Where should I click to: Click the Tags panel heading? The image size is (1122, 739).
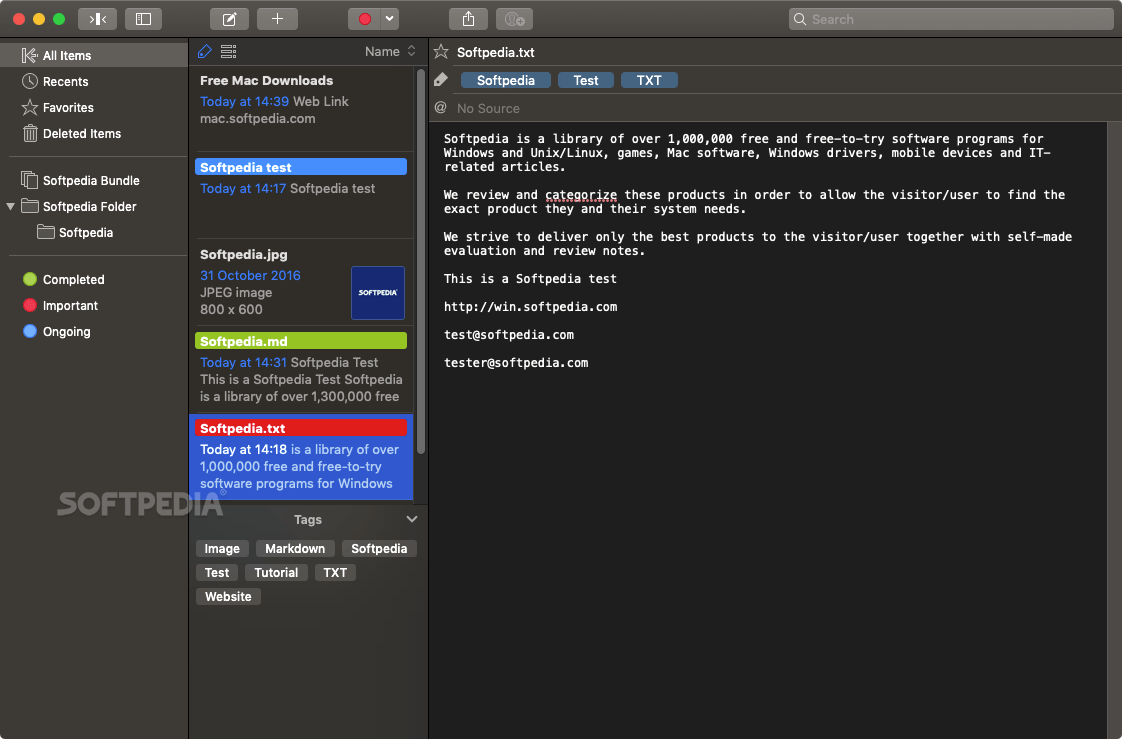coord(308,519)
